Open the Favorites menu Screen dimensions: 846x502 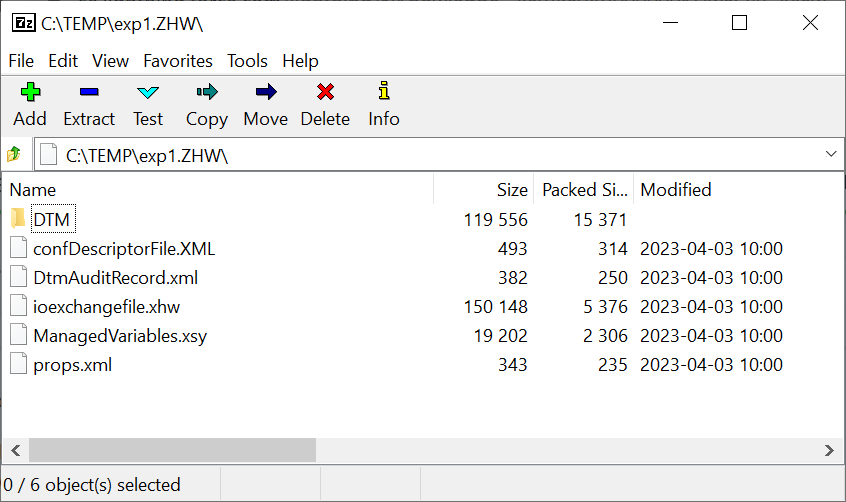click(178, 61)
